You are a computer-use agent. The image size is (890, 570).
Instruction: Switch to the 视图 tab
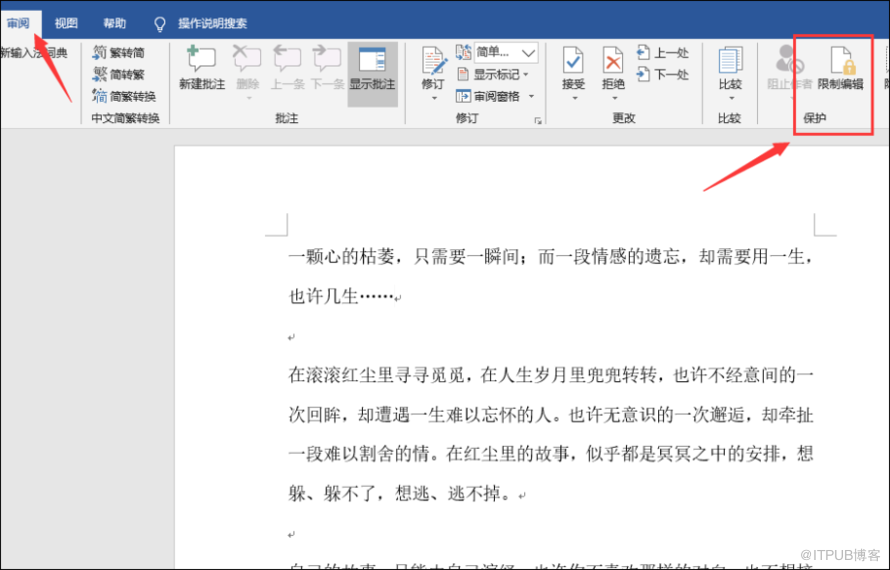pyautogui.click(x=66, y=23)
